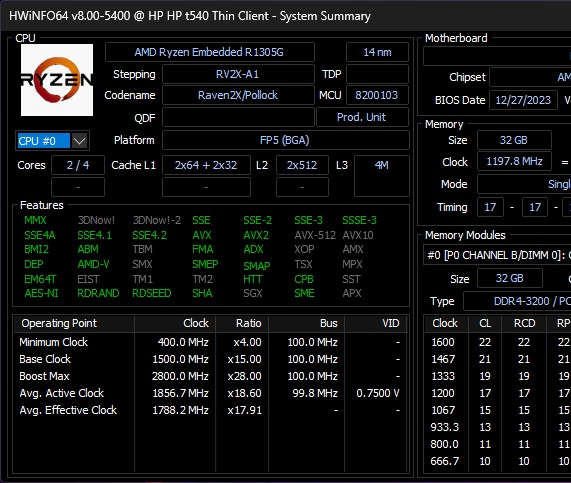Click the RDSEED feature label
This screenshot has height=483, width=571.
tap(151, 293)
